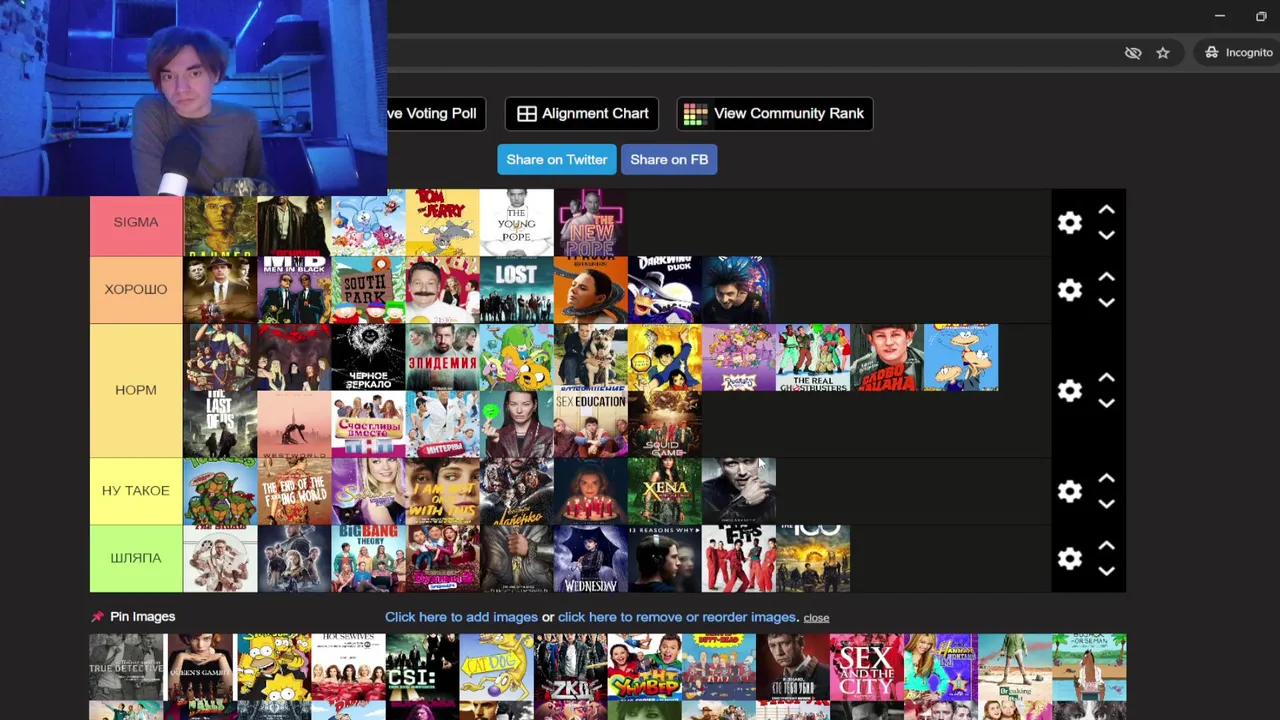Move НОРМ tier row down

pyautogui.click(x=1106, y=403)
